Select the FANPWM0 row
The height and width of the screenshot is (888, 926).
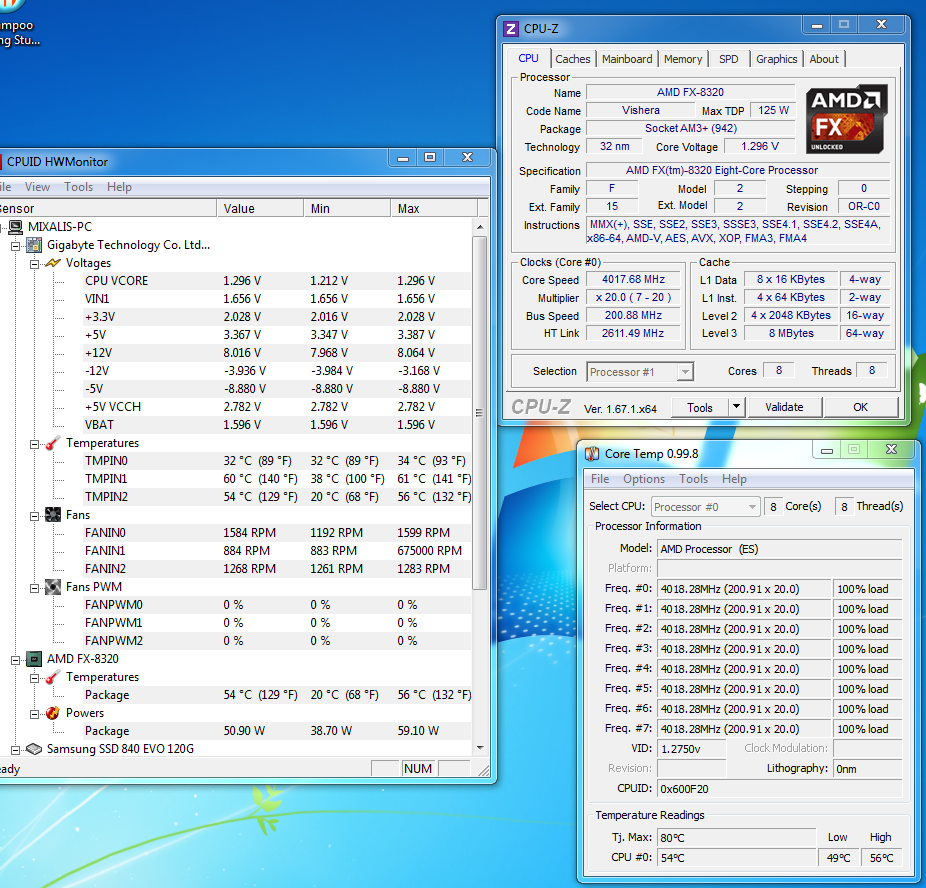click(278, 605)
